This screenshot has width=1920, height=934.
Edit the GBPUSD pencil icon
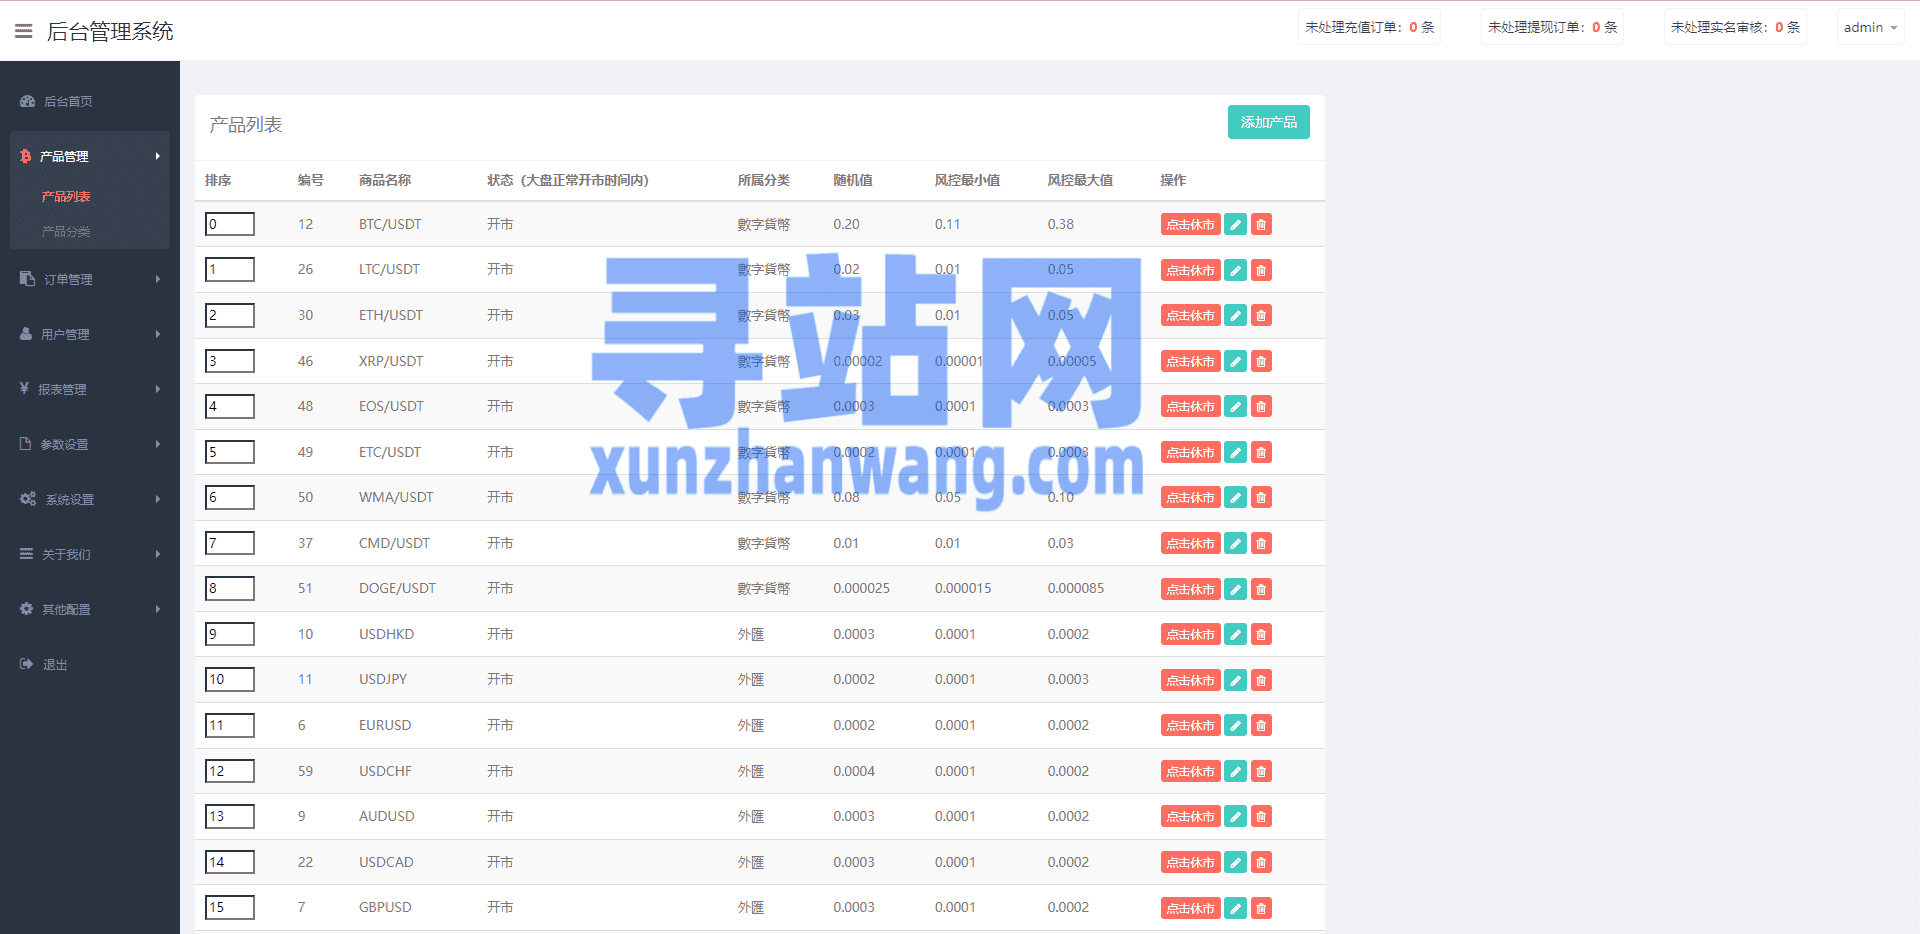click(x=1236, y=908)
